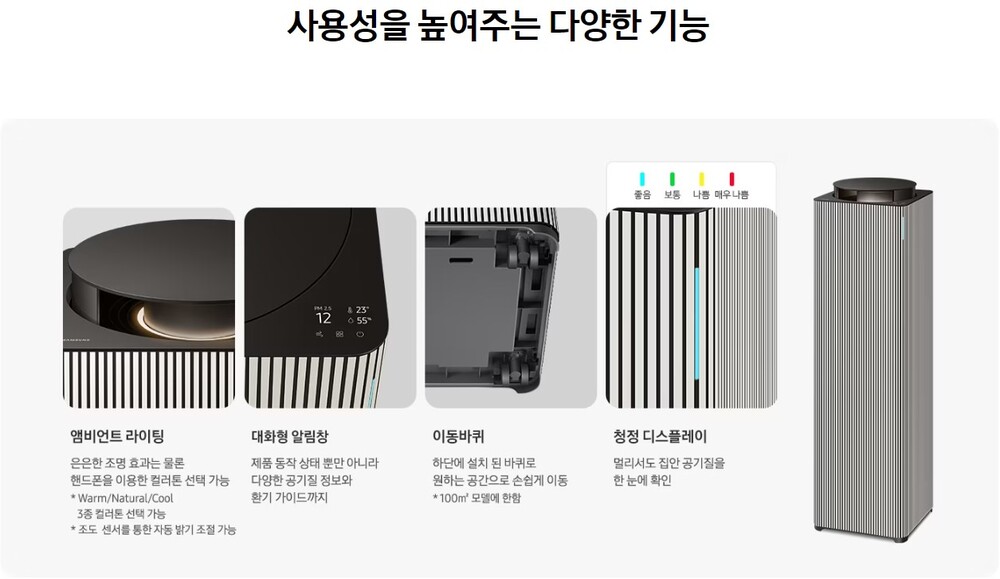Click the 대화형 알림창 heading
Screen dimensions: 1000x579
[x=290, y=437]
